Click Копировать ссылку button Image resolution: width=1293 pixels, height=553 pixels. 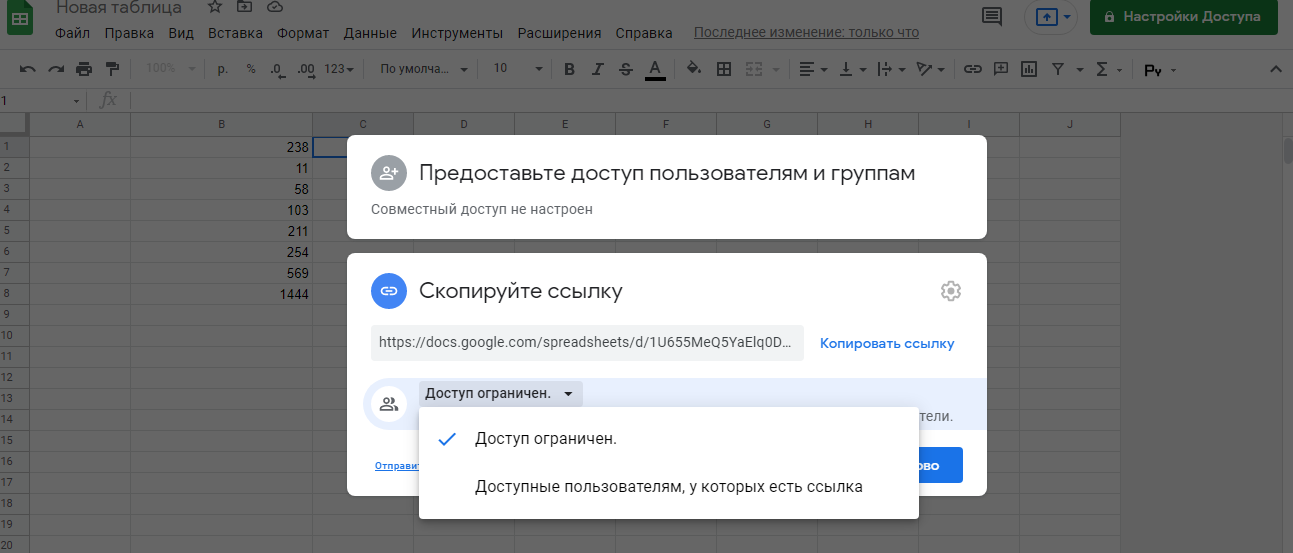click(887, 343)
